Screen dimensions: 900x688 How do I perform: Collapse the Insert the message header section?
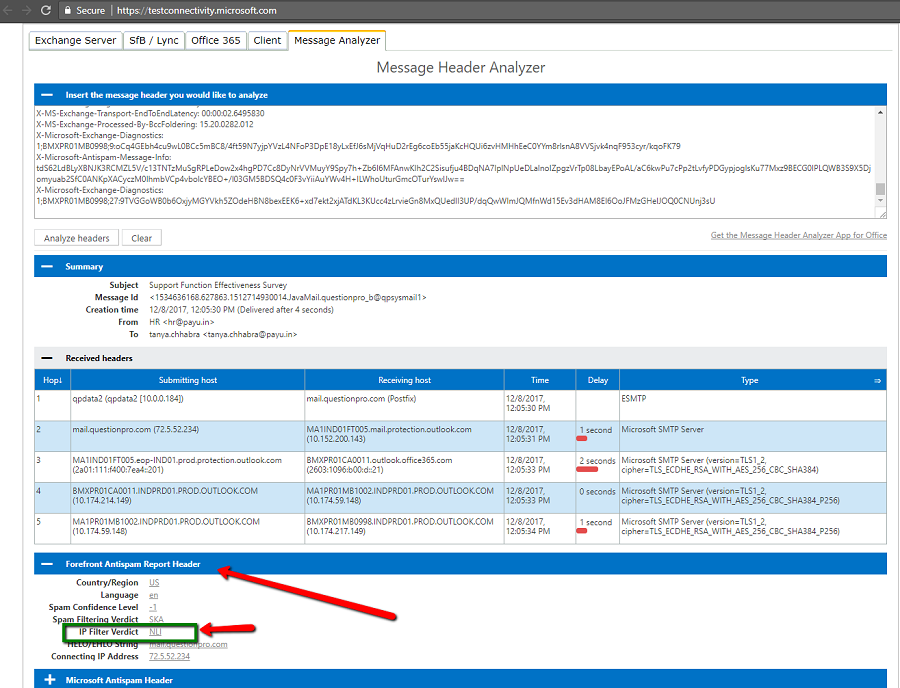[x=47, y=95]
